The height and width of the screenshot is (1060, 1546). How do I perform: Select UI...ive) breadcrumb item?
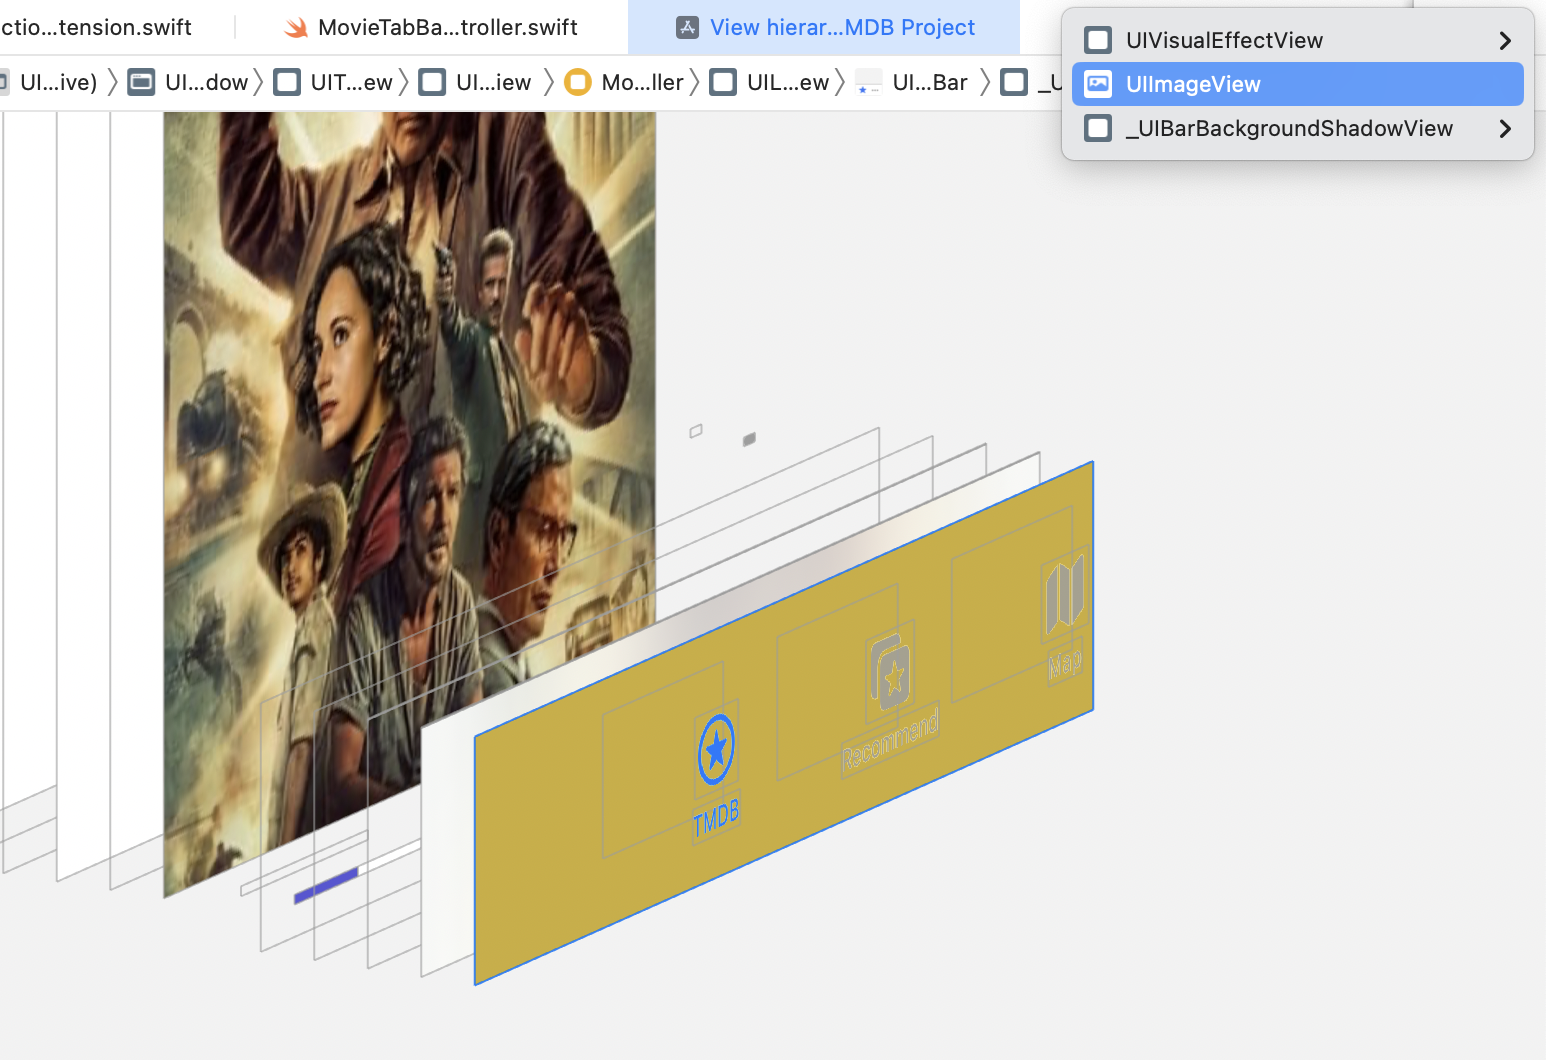58,82
